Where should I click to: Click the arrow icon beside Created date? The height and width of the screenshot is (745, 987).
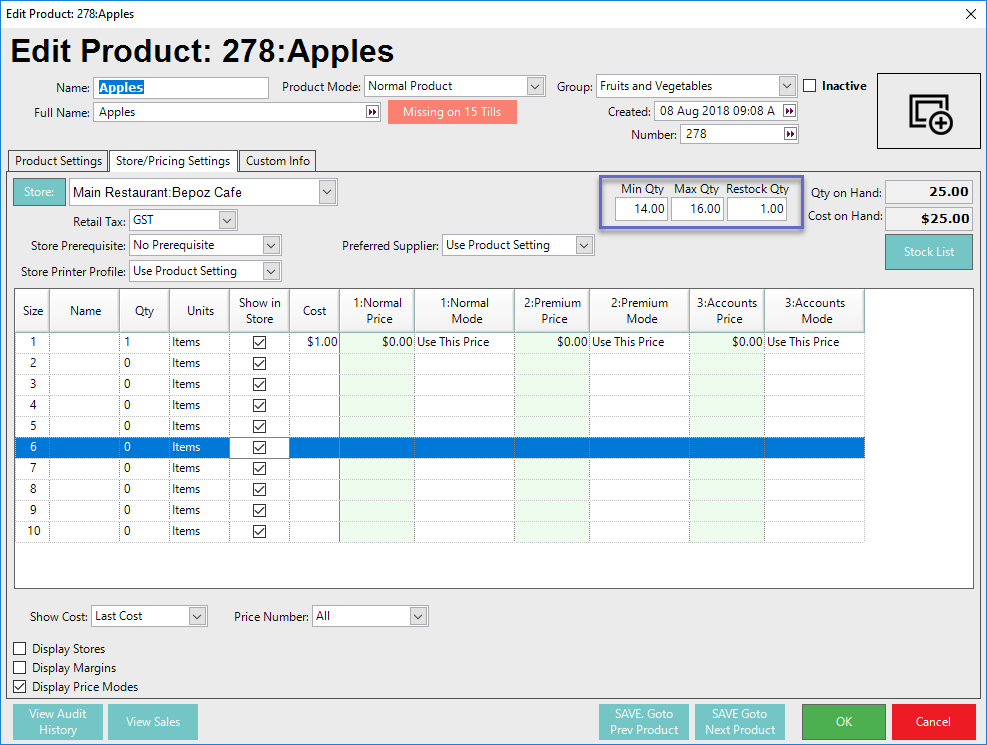pos(789,112)
